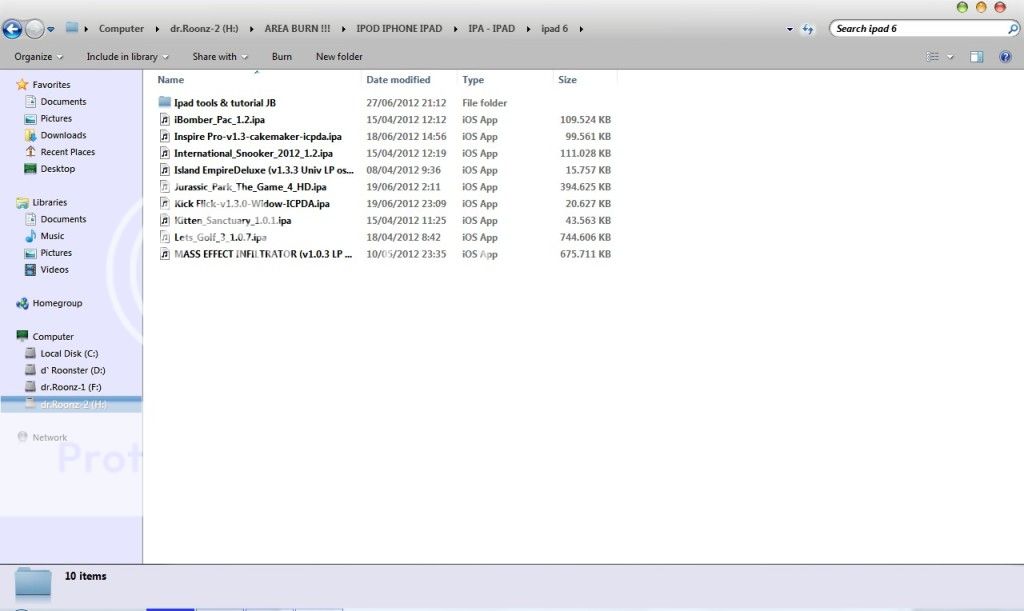Select IPOD IPHONE IPAD breadcrumb segment
The width and height of the screenshot is (1024, 611).
click(399, 29)
